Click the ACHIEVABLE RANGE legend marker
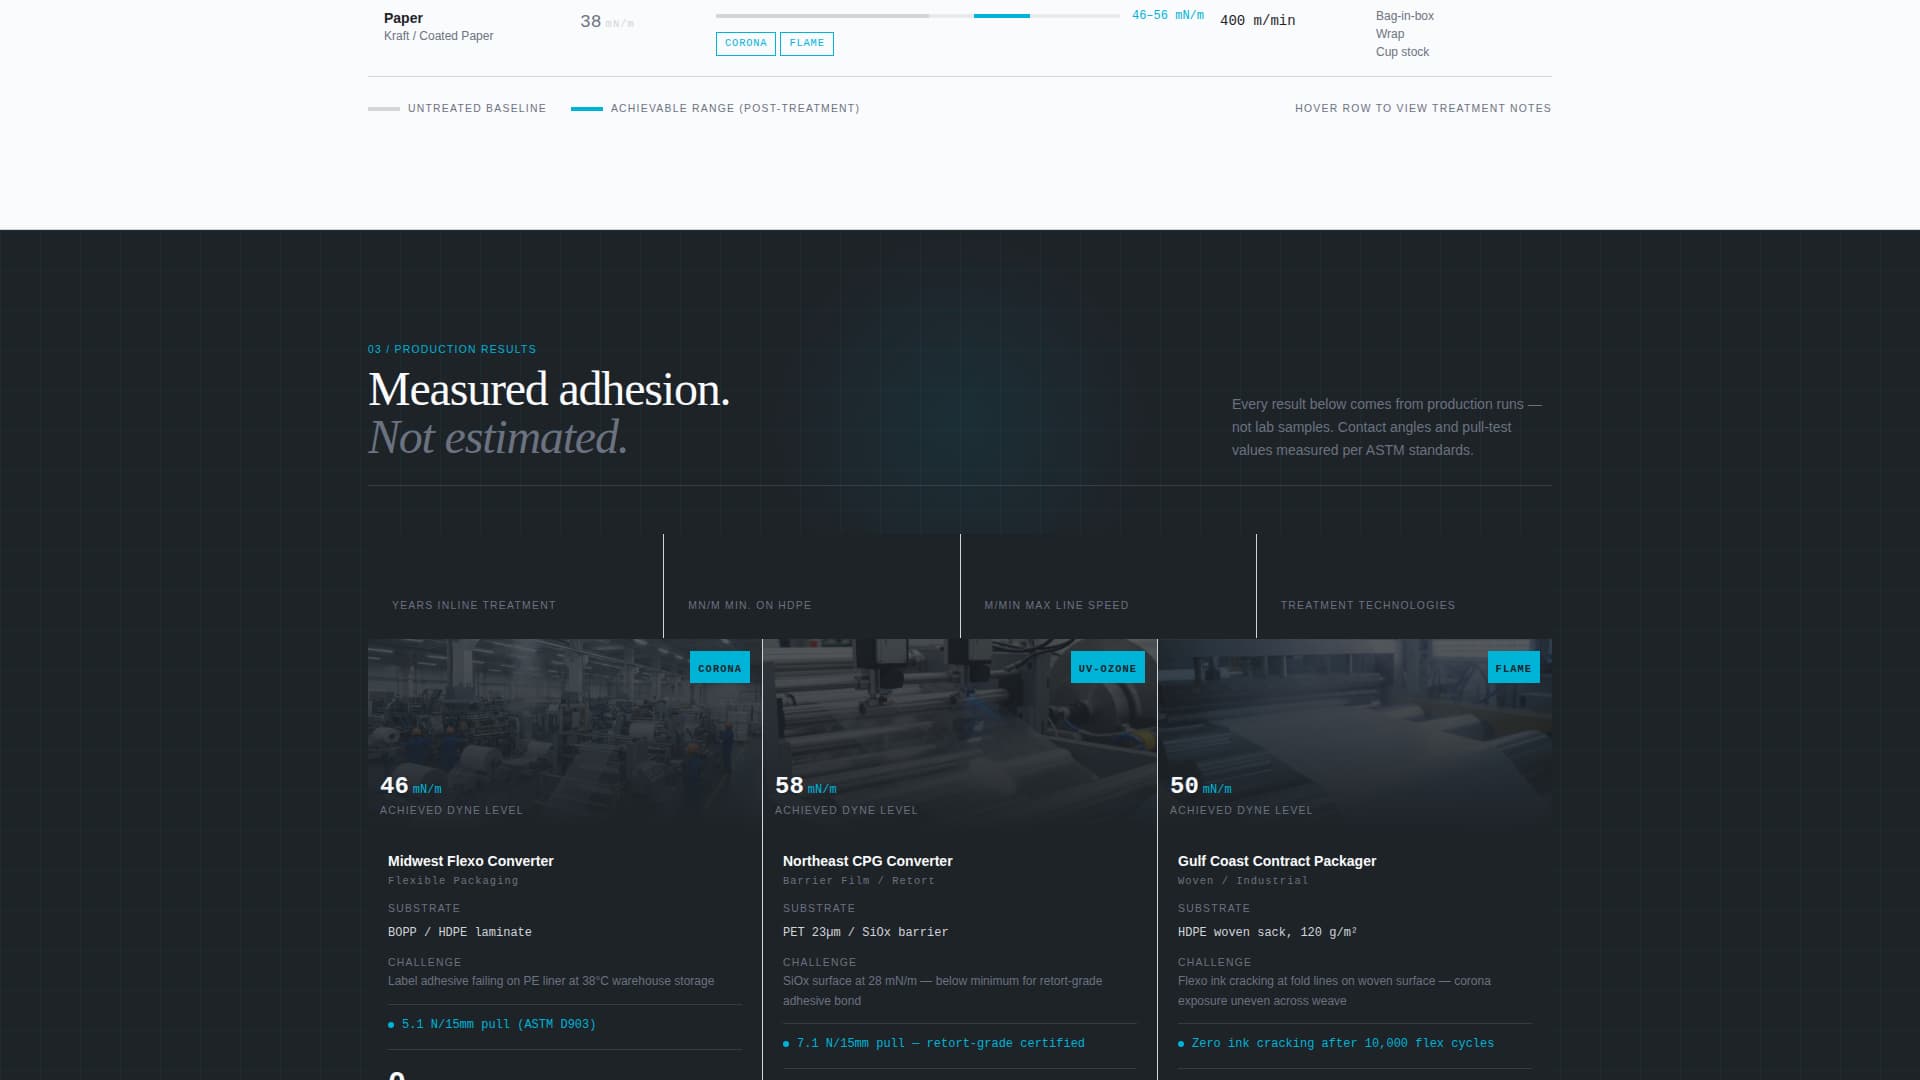 588,108
